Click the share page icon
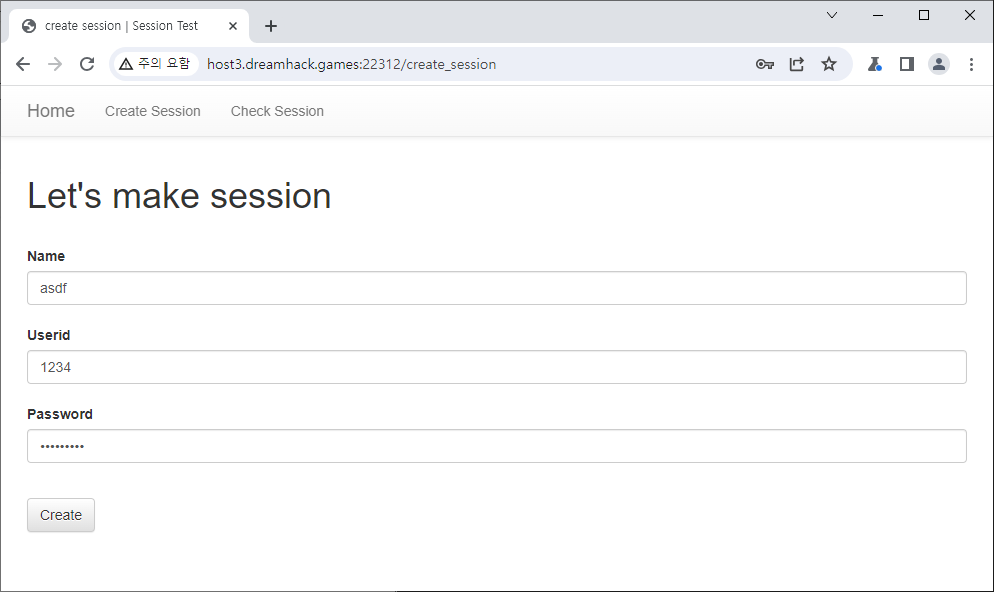This screenshot has height=592, width=994. (797, 64)
